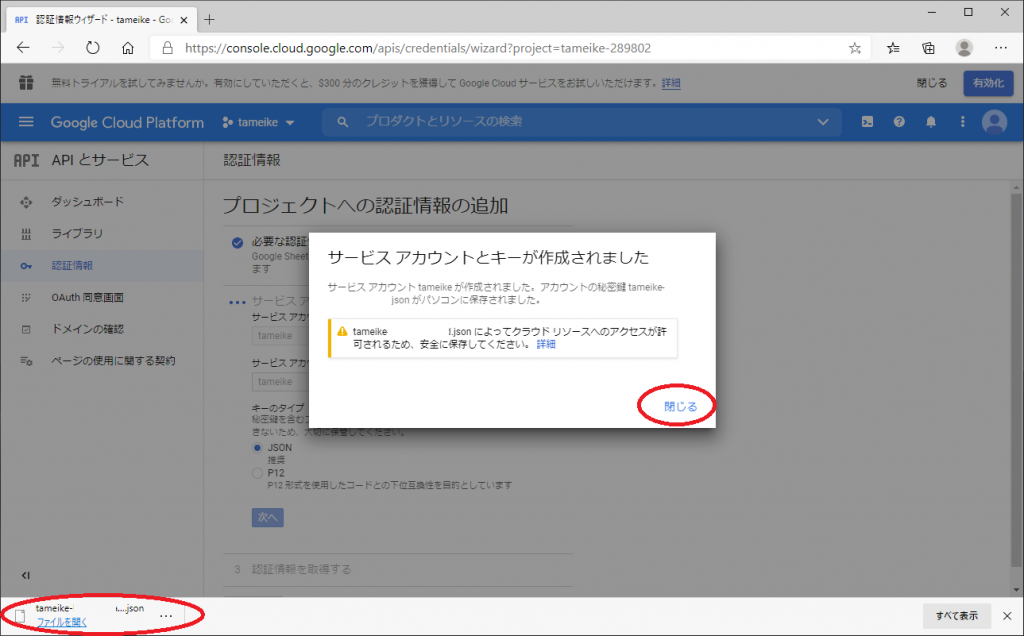
Task: Activate the Cloud Shell icon
Action: [867, 122]
